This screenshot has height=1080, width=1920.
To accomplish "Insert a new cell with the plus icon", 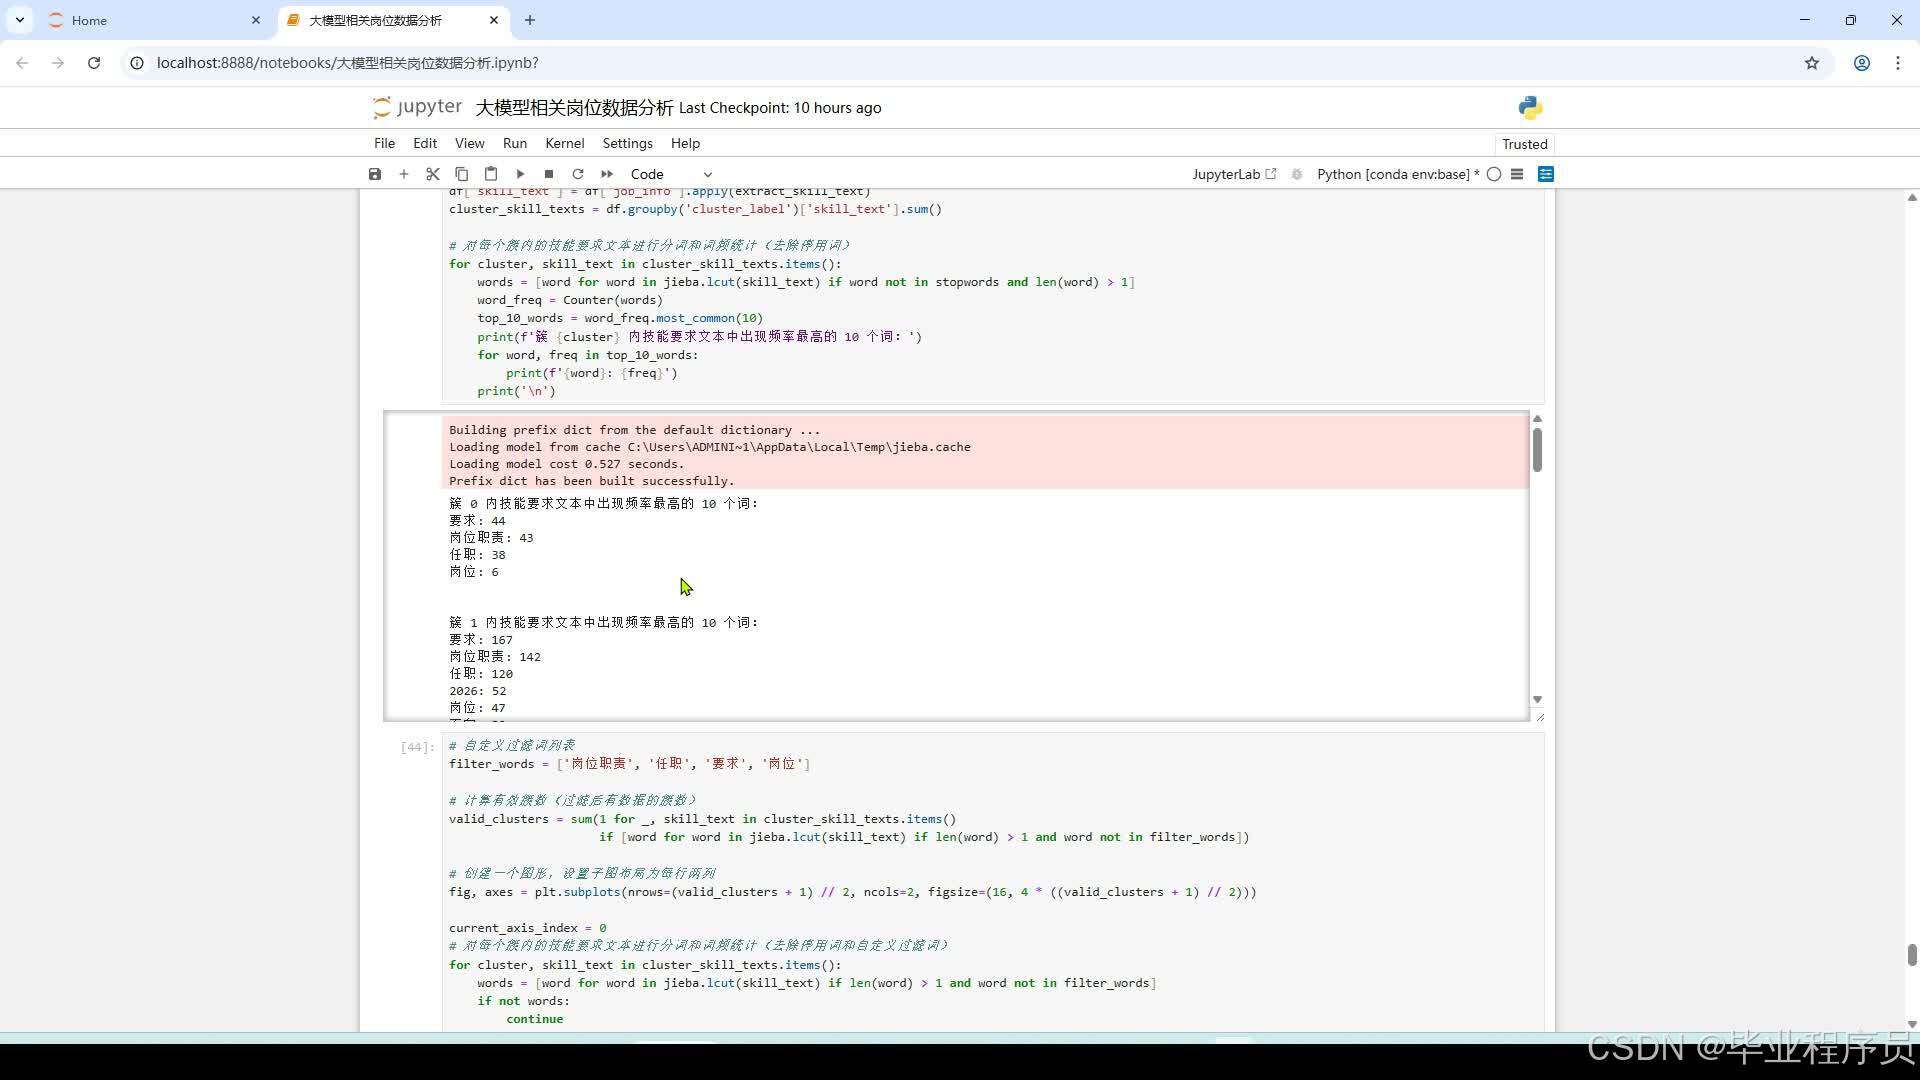I will [404, 174].
